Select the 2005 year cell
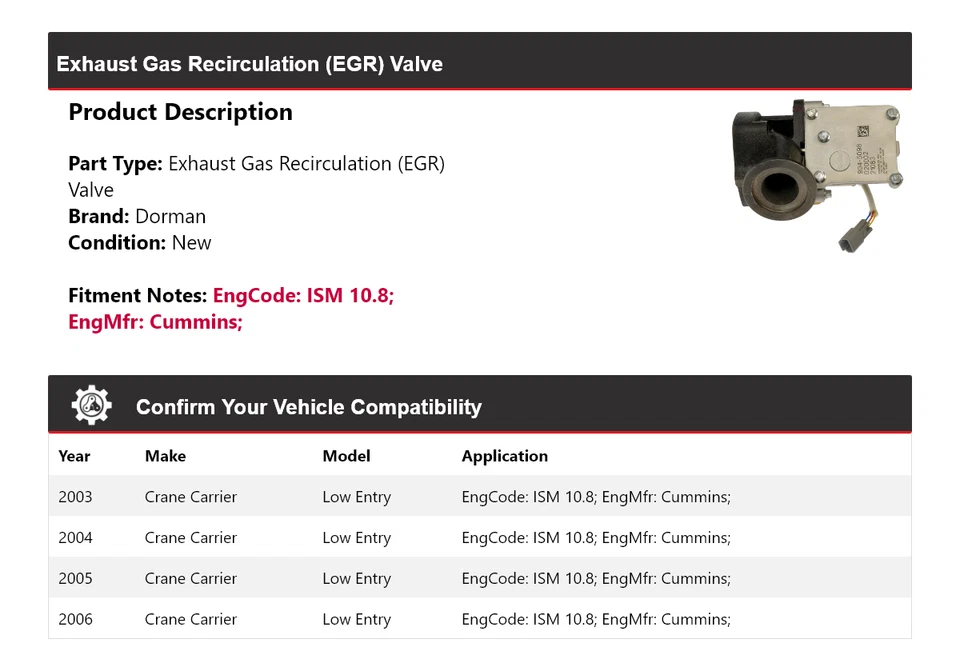The width and height of the screenshot is (960, 671). click(x=75, y=579)
